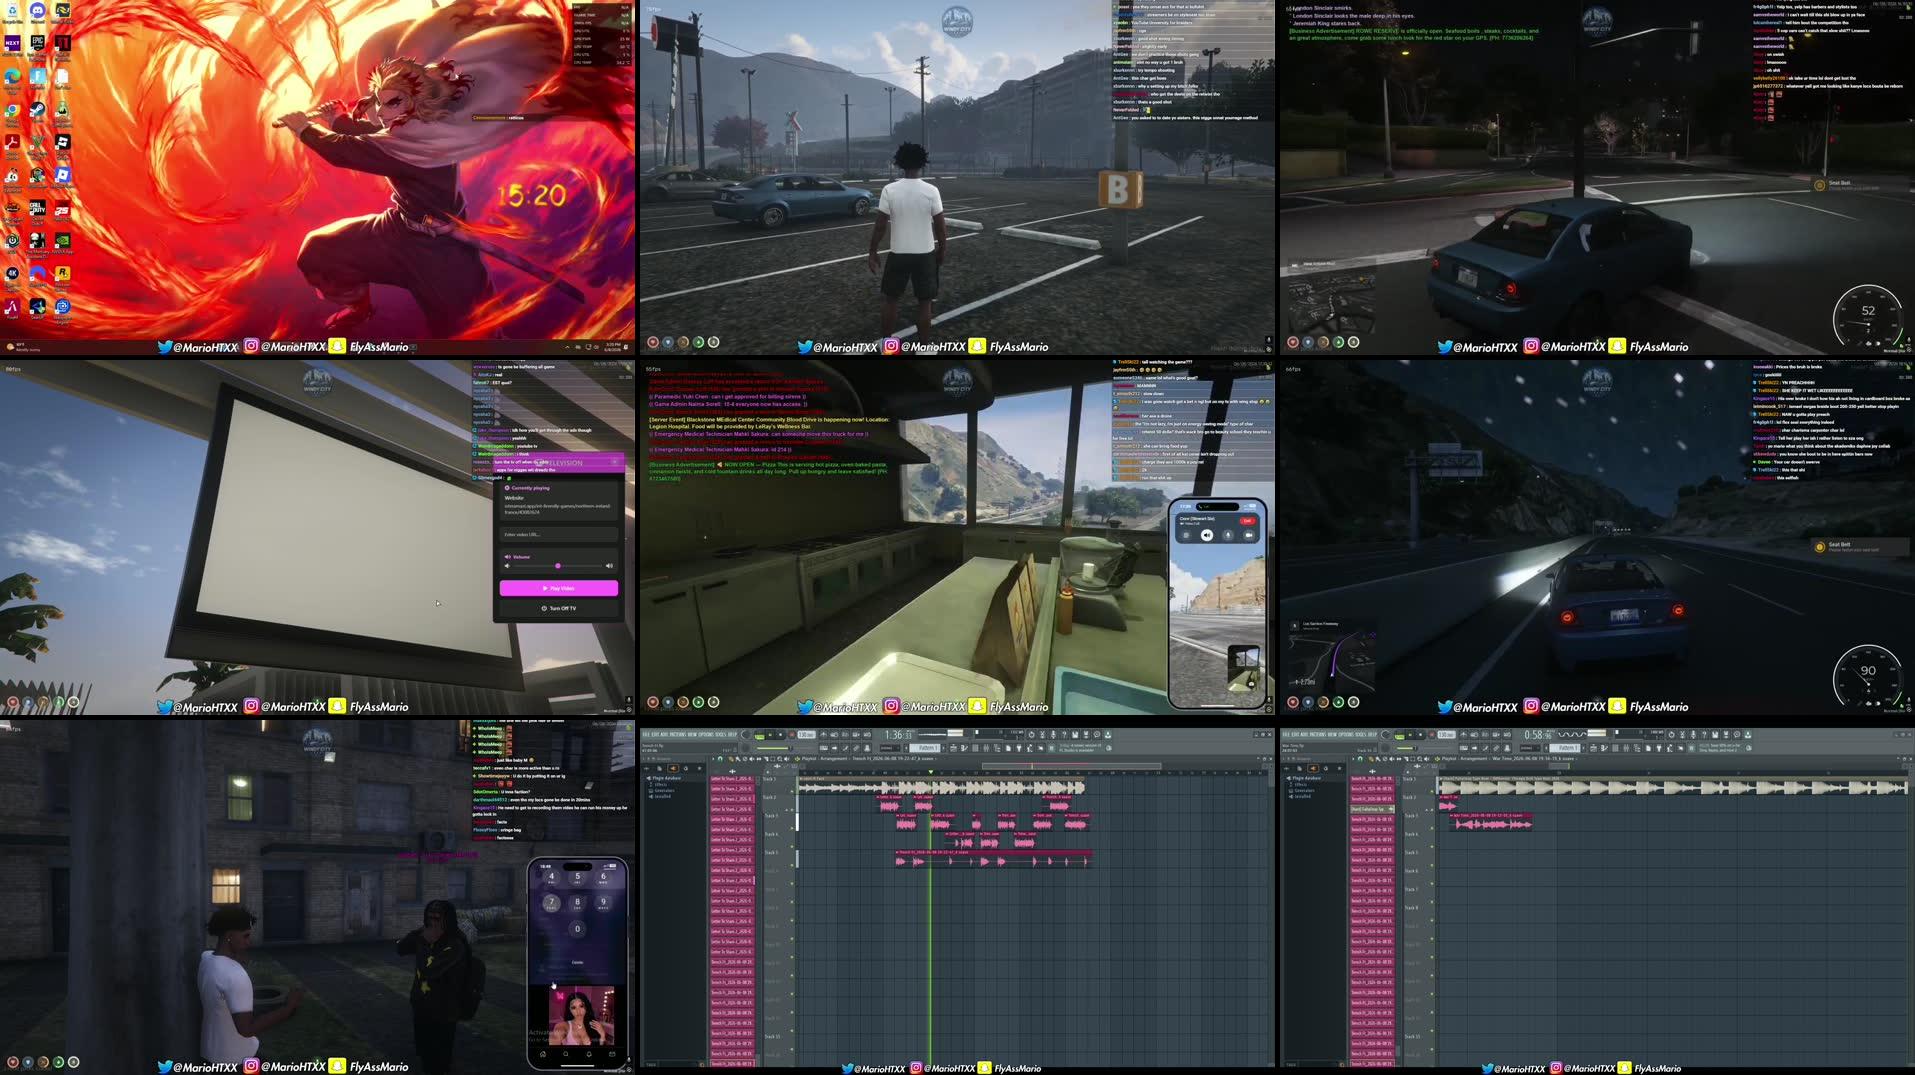Toggle record button in middle FL Studio
The height and width of the screenshot is (1075, 1915).
click(791, 735)
